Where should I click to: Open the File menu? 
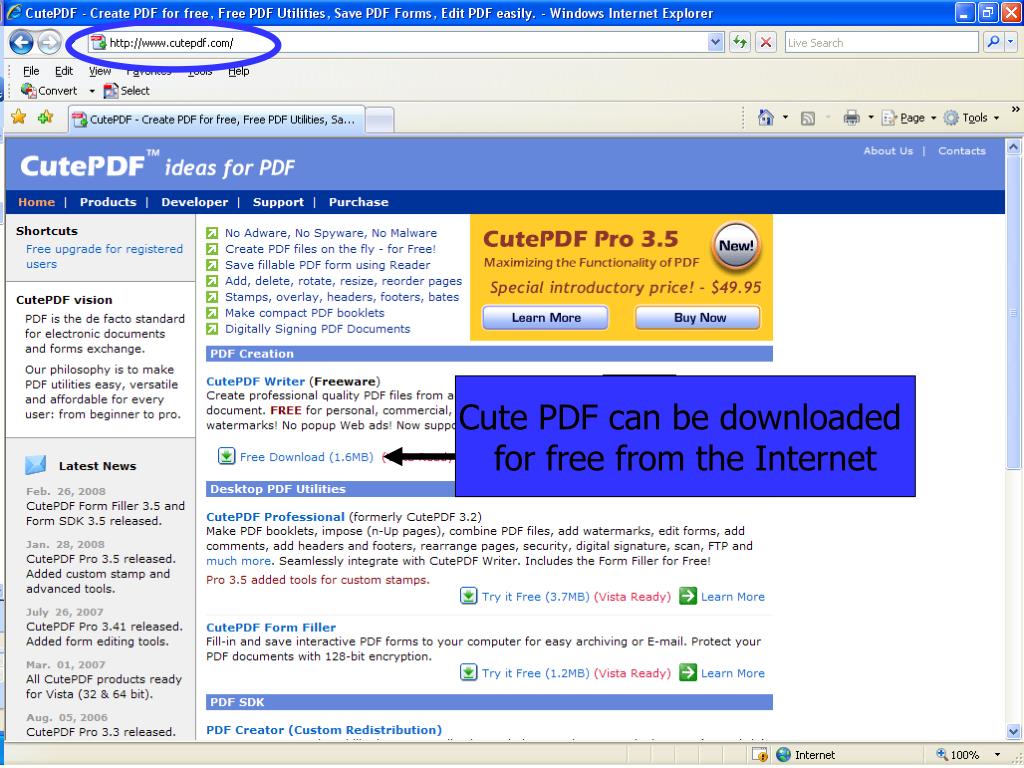point(31,71)
